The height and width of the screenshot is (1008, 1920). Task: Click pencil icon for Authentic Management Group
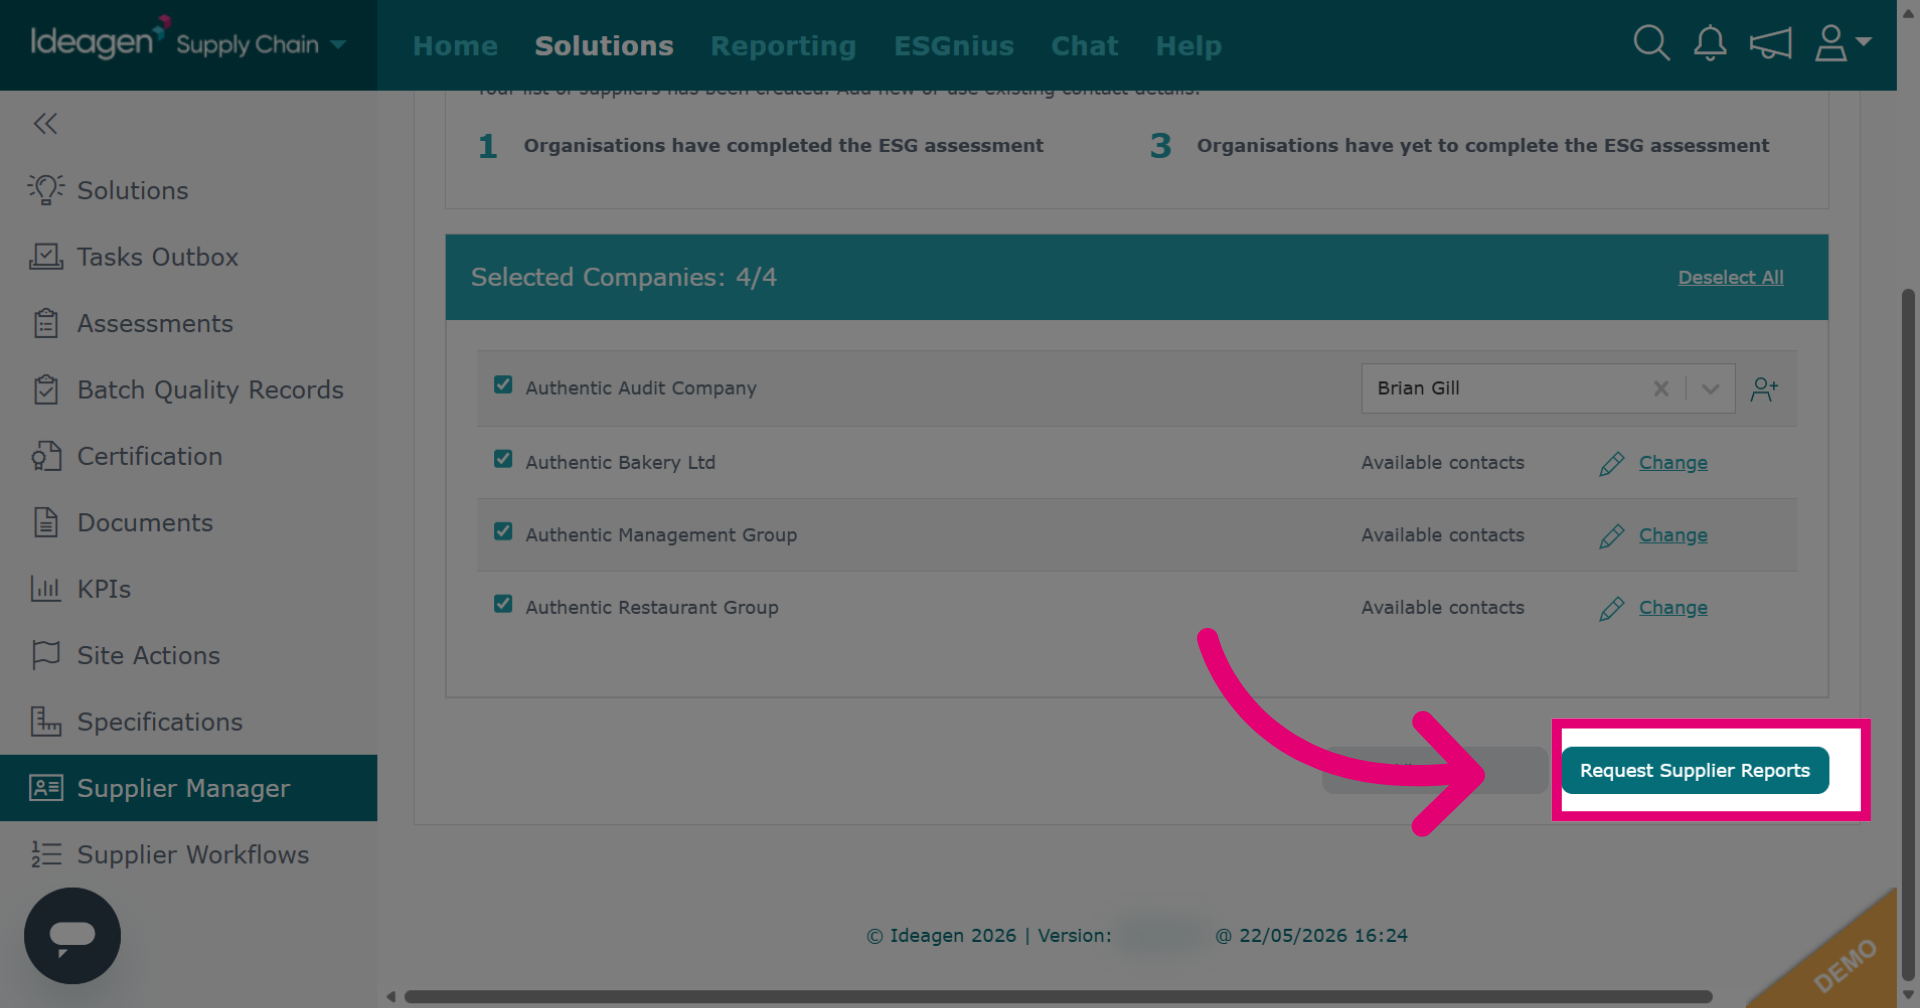(1611, 536)
